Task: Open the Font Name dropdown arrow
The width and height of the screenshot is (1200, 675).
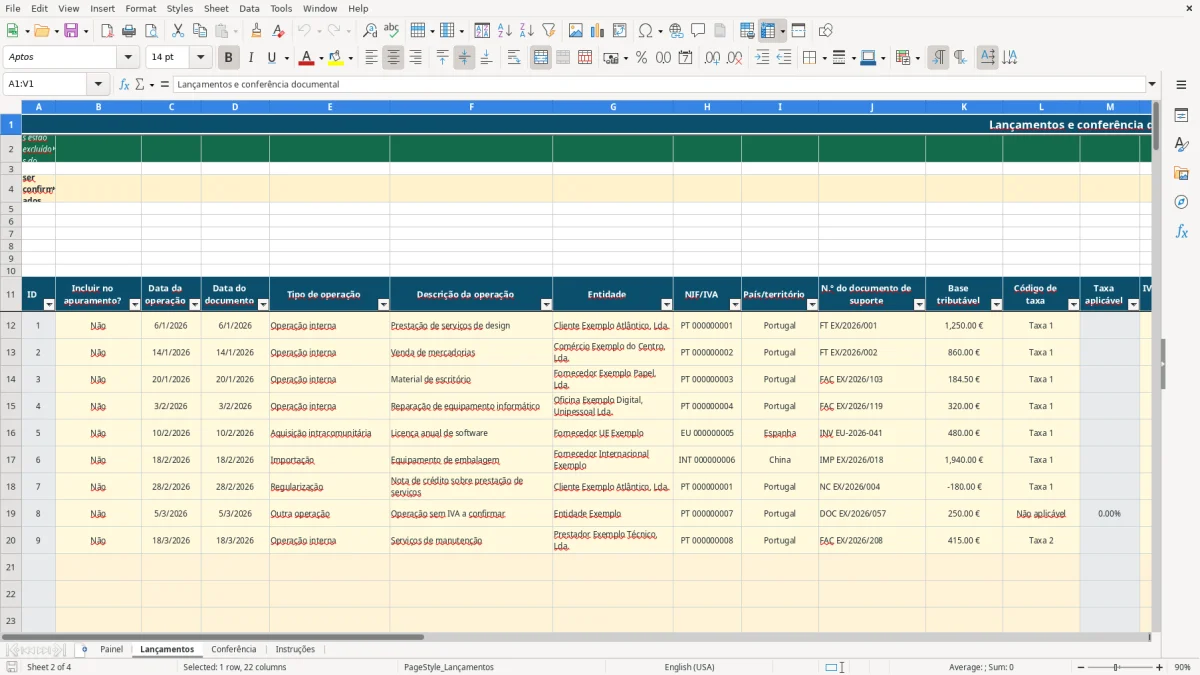Action: coord(128,58)
